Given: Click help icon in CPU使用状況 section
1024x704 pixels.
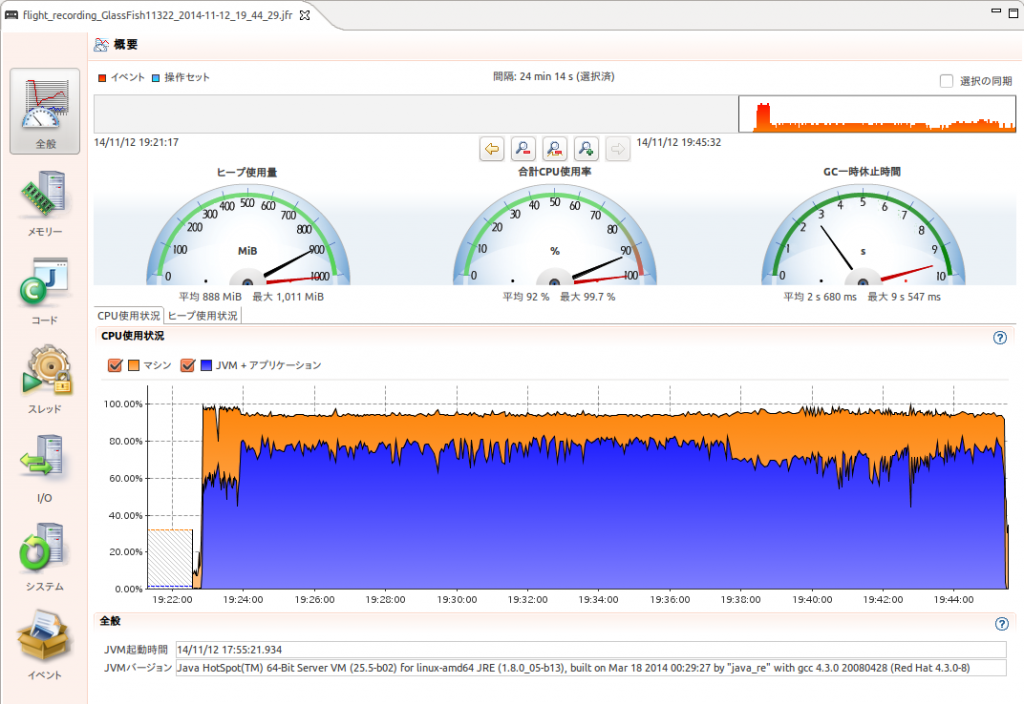Looking at the screenshot, I should [x=999, y=338].
